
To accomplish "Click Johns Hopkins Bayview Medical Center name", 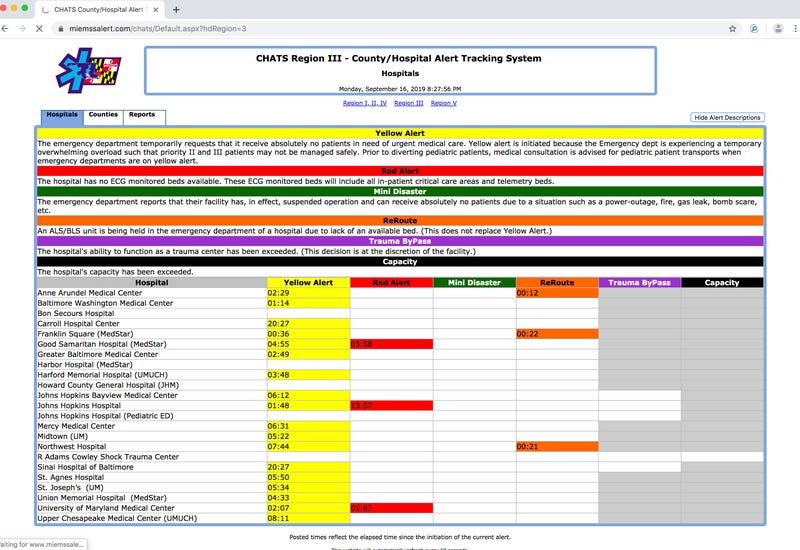I will pyautogui.click(x=107, y=395).
